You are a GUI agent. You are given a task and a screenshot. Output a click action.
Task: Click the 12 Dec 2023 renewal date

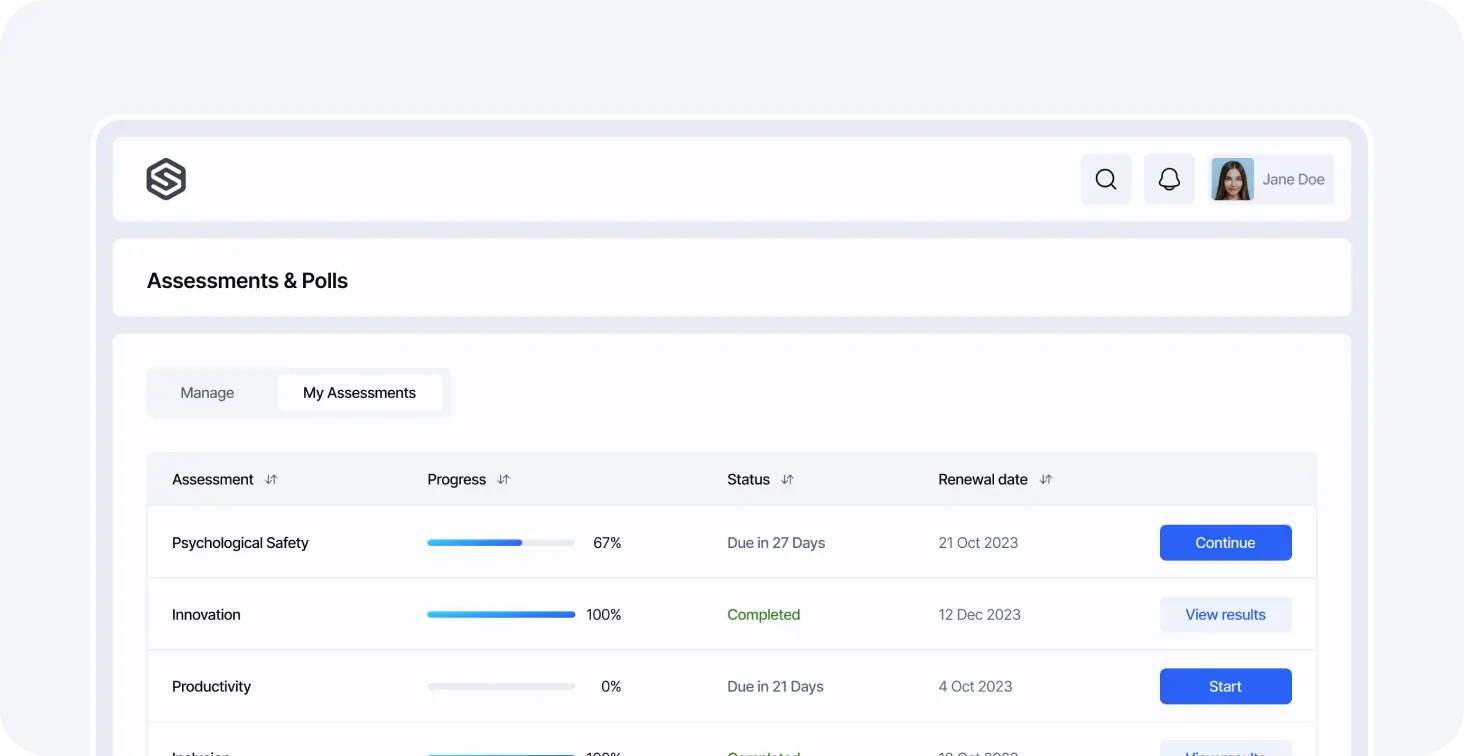pyautogui.click(x=979, y=615)
